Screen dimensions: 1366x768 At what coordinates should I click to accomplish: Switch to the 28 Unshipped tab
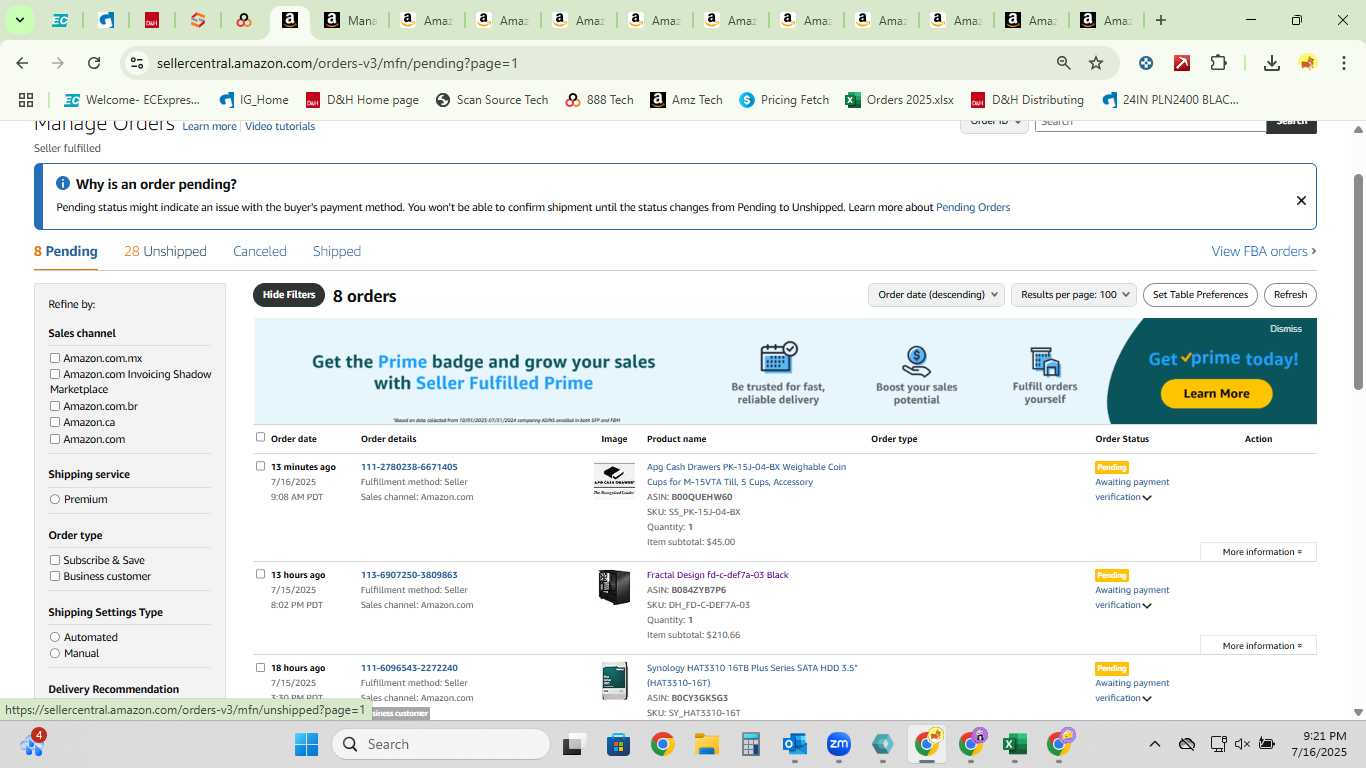point(165,251)
